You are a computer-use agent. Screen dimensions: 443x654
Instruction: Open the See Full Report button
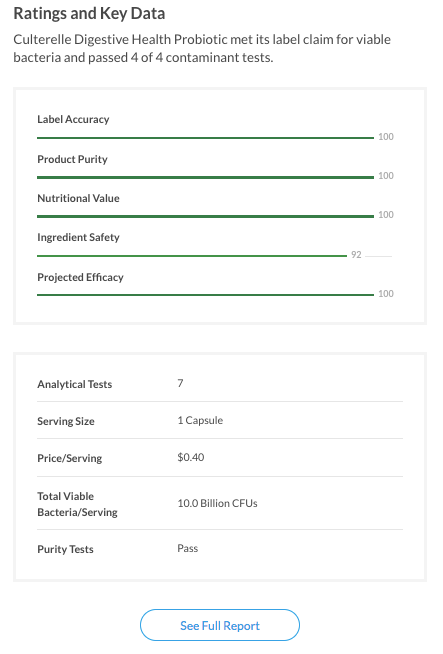(x=220, y=625)
